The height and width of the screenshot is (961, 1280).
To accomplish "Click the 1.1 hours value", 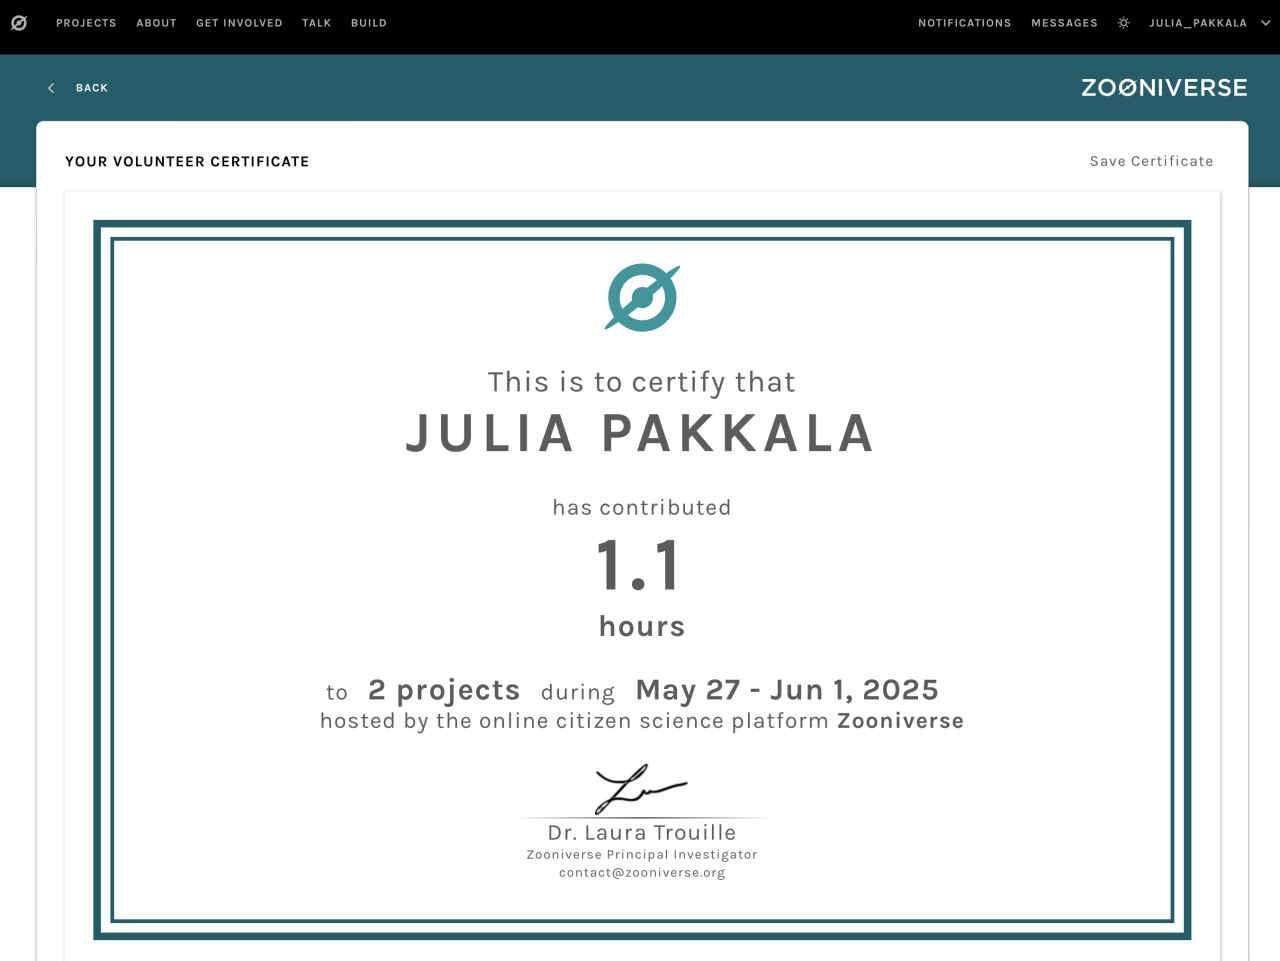I will 640,566.
